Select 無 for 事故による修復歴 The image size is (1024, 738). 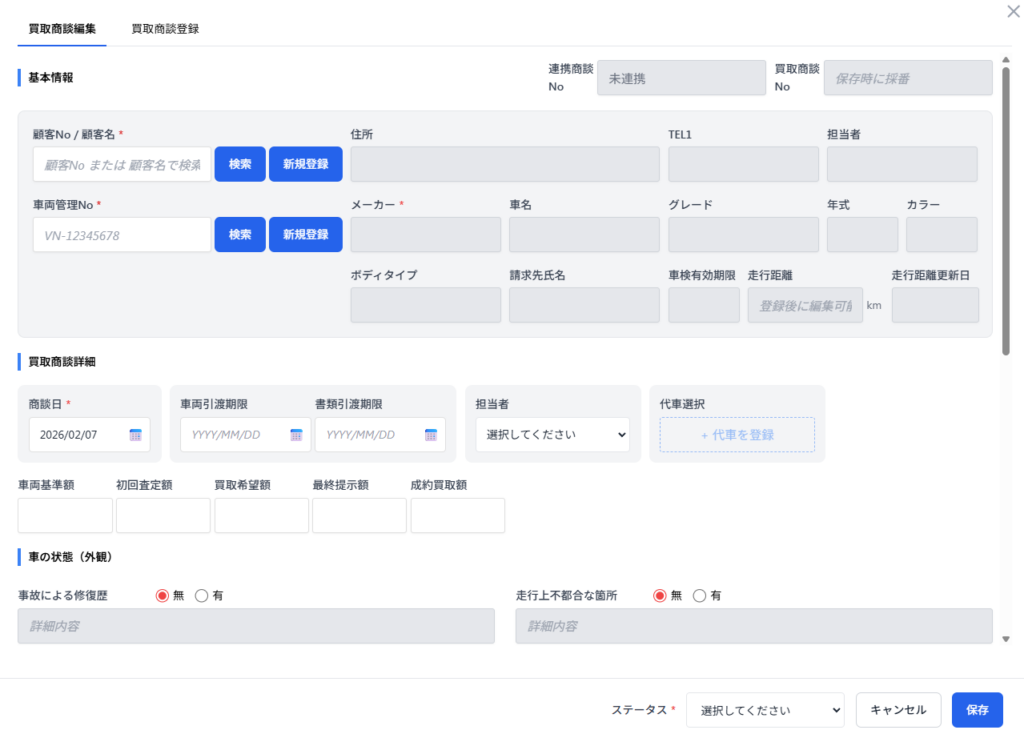(163, 595)
